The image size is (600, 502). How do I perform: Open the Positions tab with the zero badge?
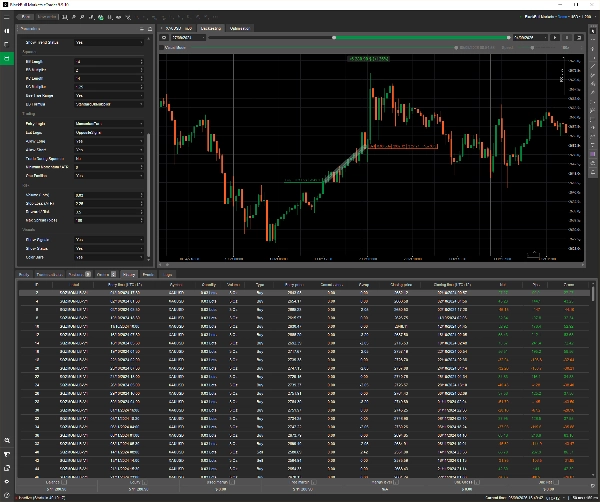(79, 274)
